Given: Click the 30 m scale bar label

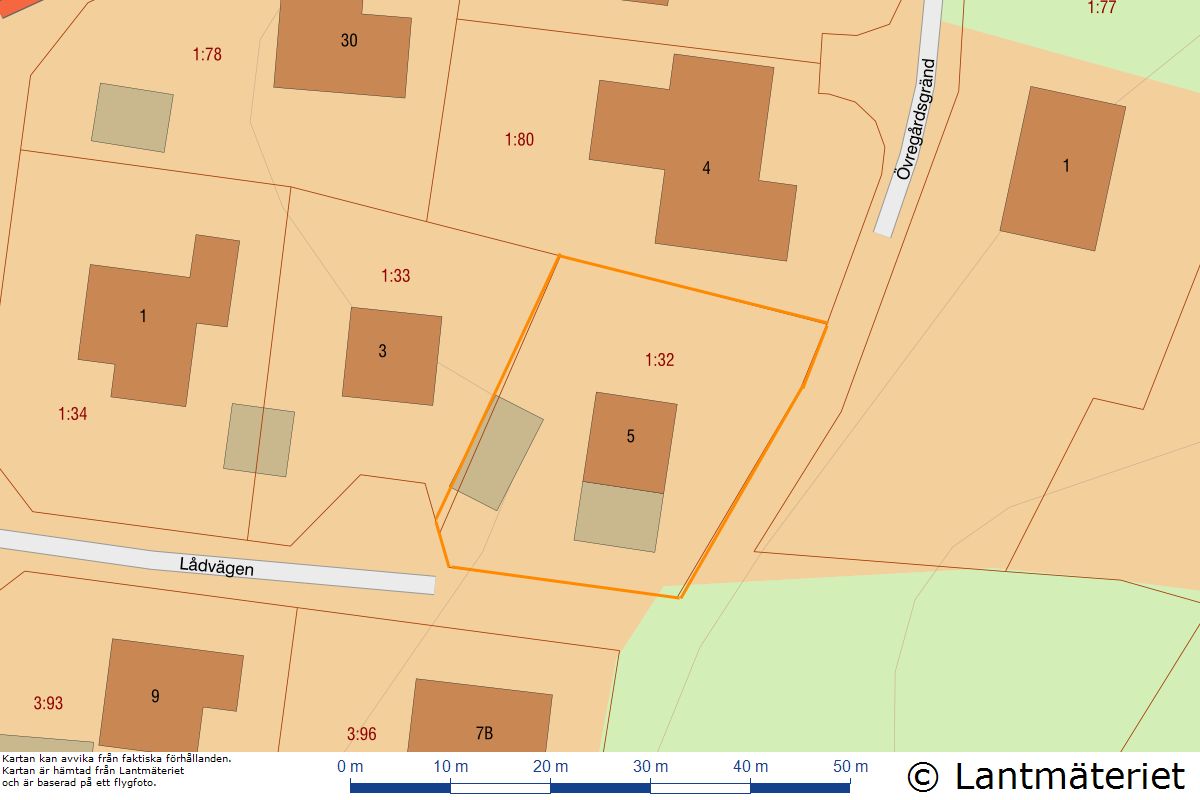Looking at the screenshot, I should [x=650, y=767].
